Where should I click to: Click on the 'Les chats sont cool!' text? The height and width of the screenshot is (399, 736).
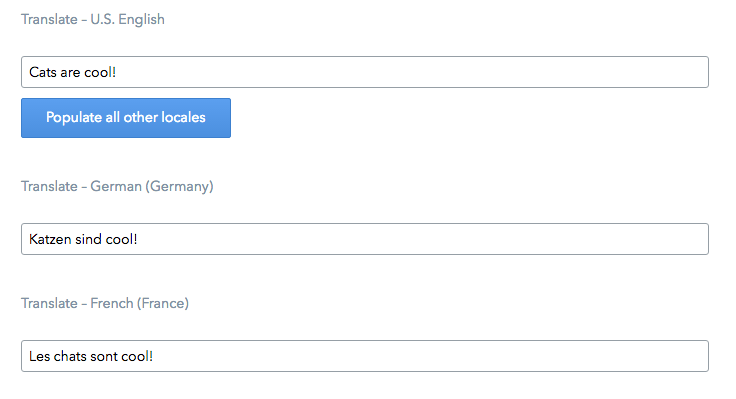(91, 356)
